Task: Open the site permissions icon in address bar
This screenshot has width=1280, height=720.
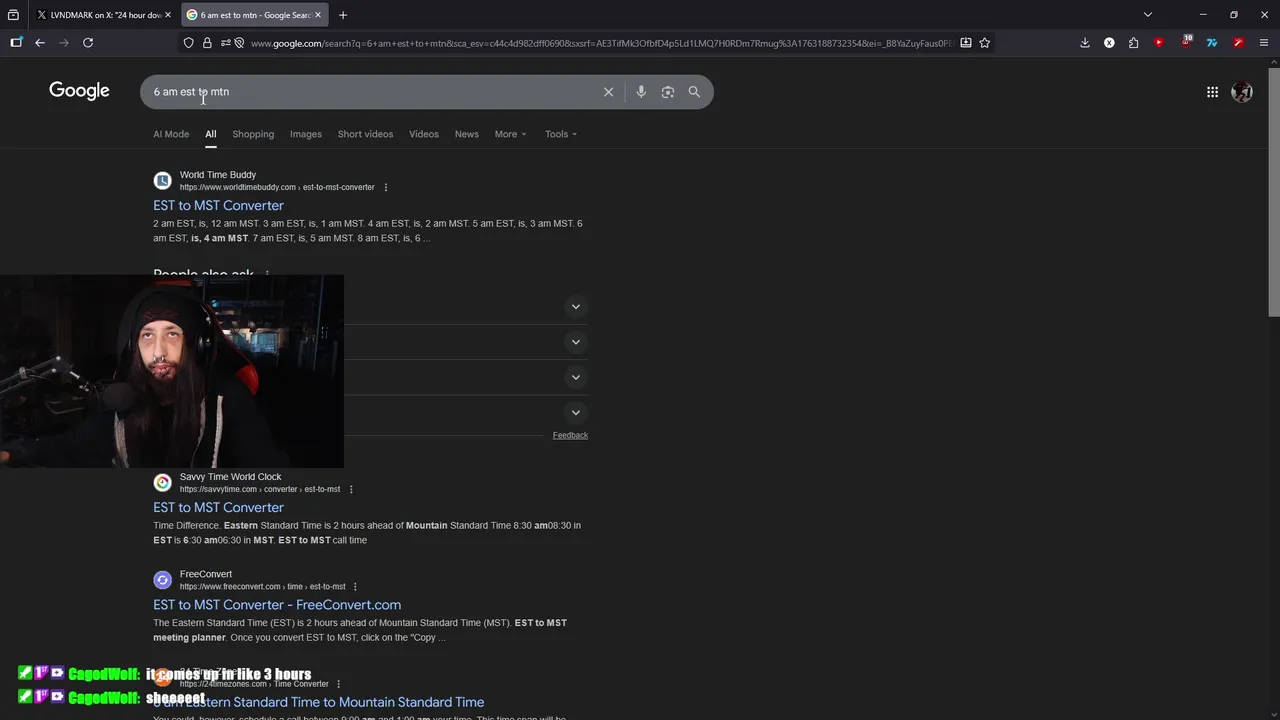Action: (226, 43)
